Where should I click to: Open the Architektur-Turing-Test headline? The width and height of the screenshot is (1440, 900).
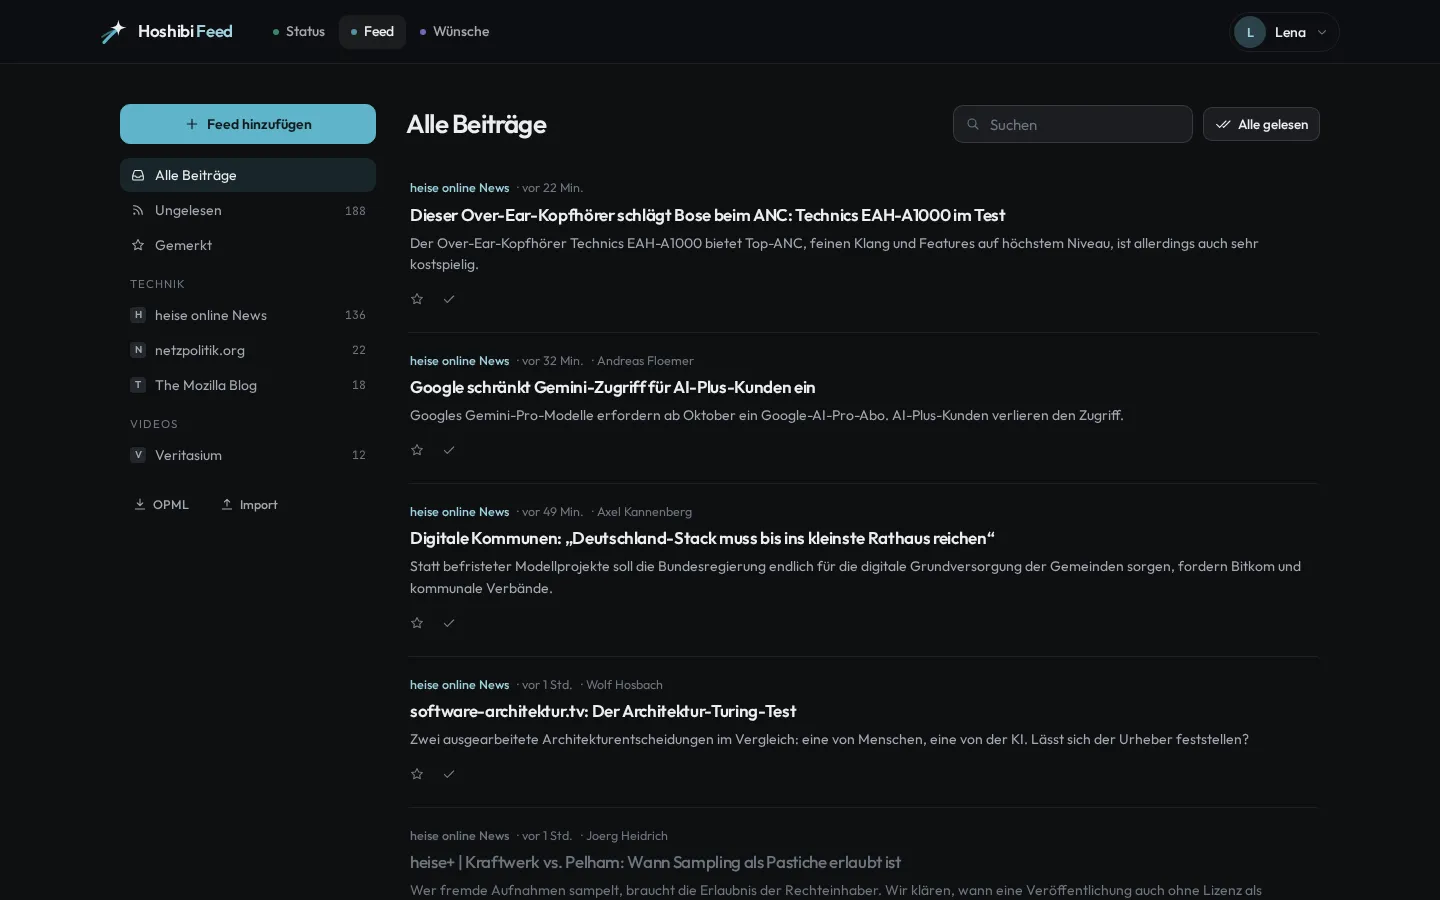click(603, 711)
